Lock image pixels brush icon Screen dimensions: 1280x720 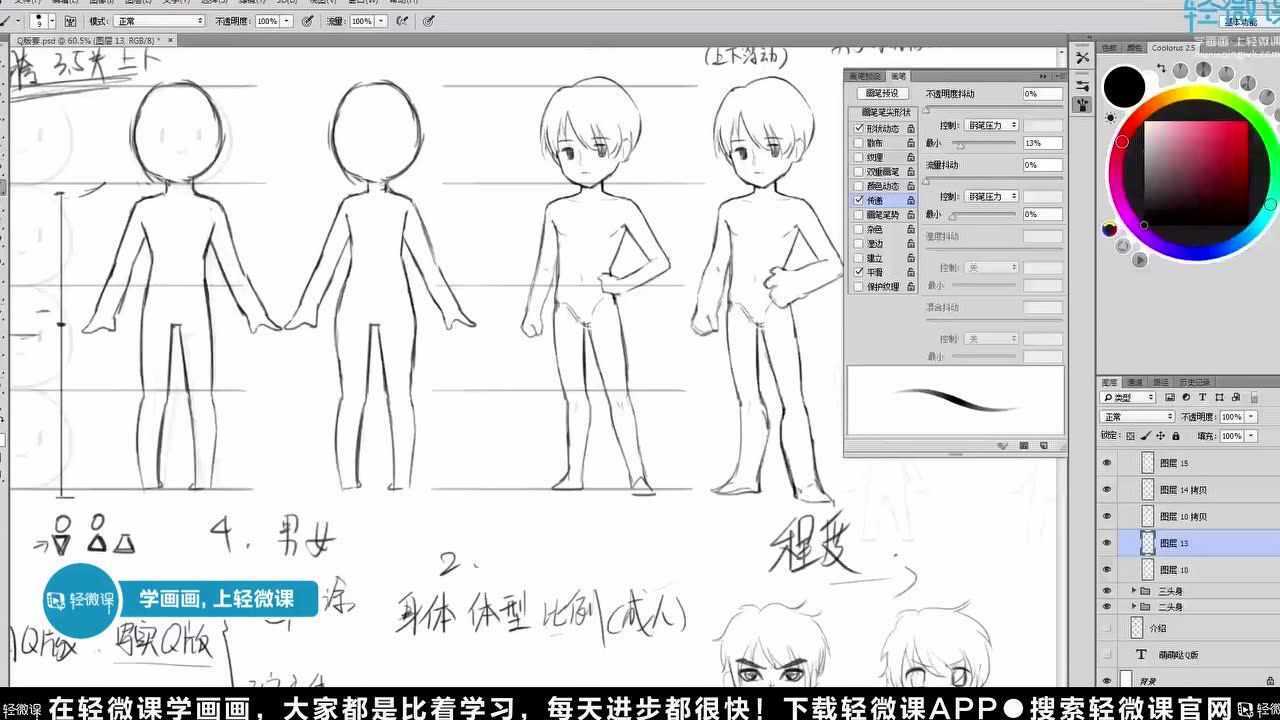coord(1146,436)
